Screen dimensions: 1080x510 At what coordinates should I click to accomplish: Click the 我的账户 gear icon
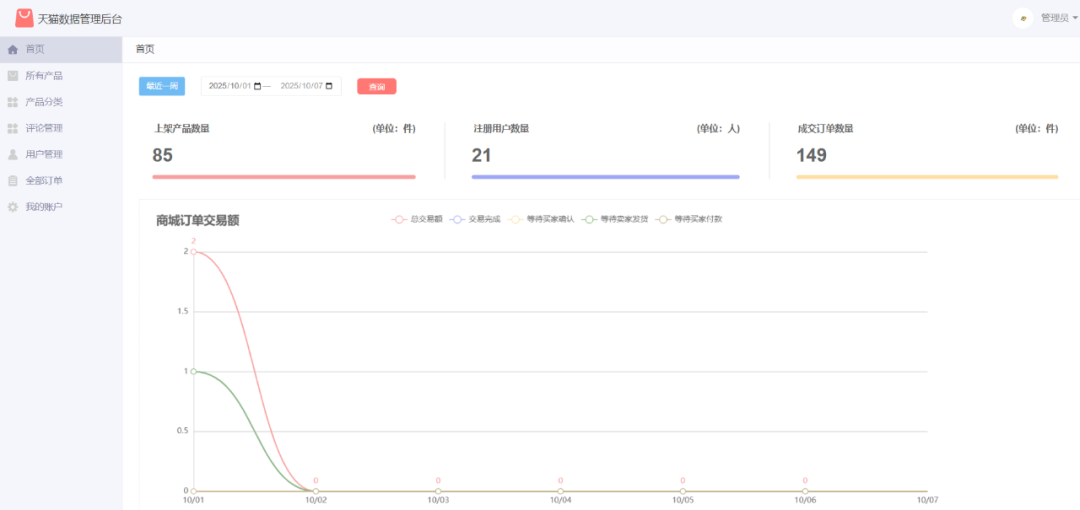pyautogui.click(x=12, y=207)
